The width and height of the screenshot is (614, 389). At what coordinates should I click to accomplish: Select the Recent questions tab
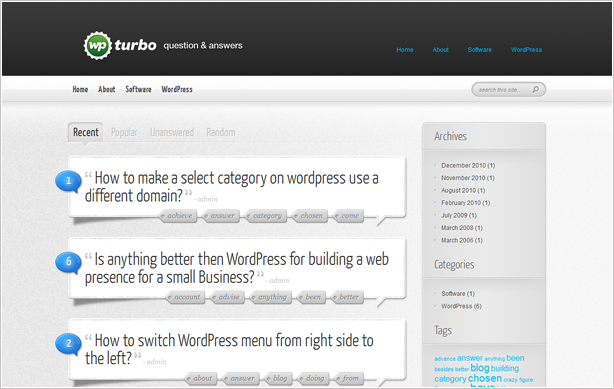click(x=86, y=132)
